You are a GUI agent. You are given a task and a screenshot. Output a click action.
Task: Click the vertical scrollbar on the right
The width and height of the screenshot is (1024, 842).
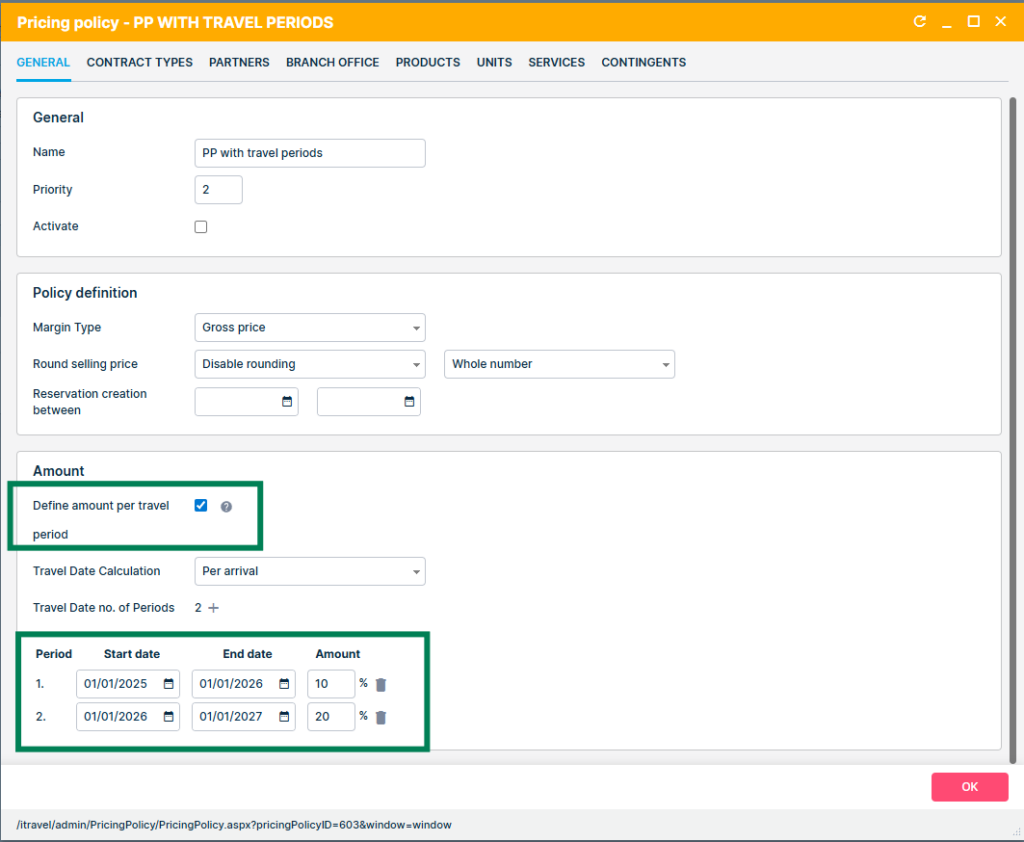pos(1014,420)
